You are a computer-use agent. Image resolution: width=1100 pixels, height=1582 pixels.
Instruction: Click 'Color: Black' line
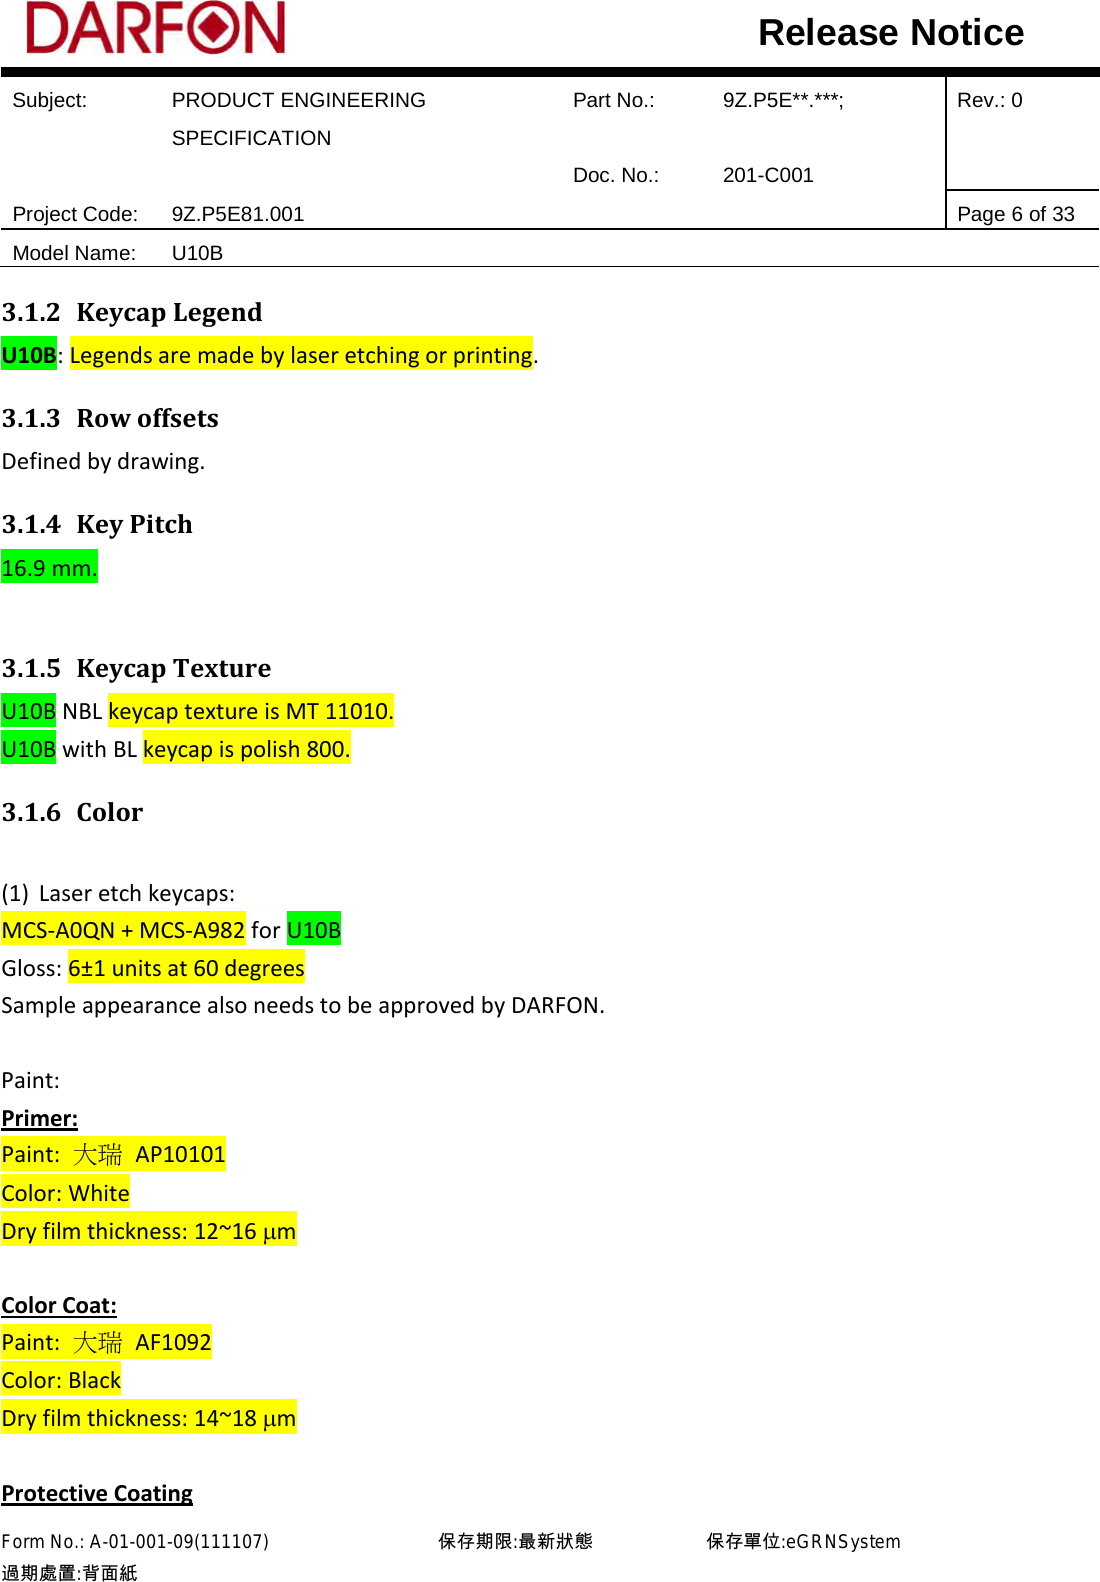61,1380
